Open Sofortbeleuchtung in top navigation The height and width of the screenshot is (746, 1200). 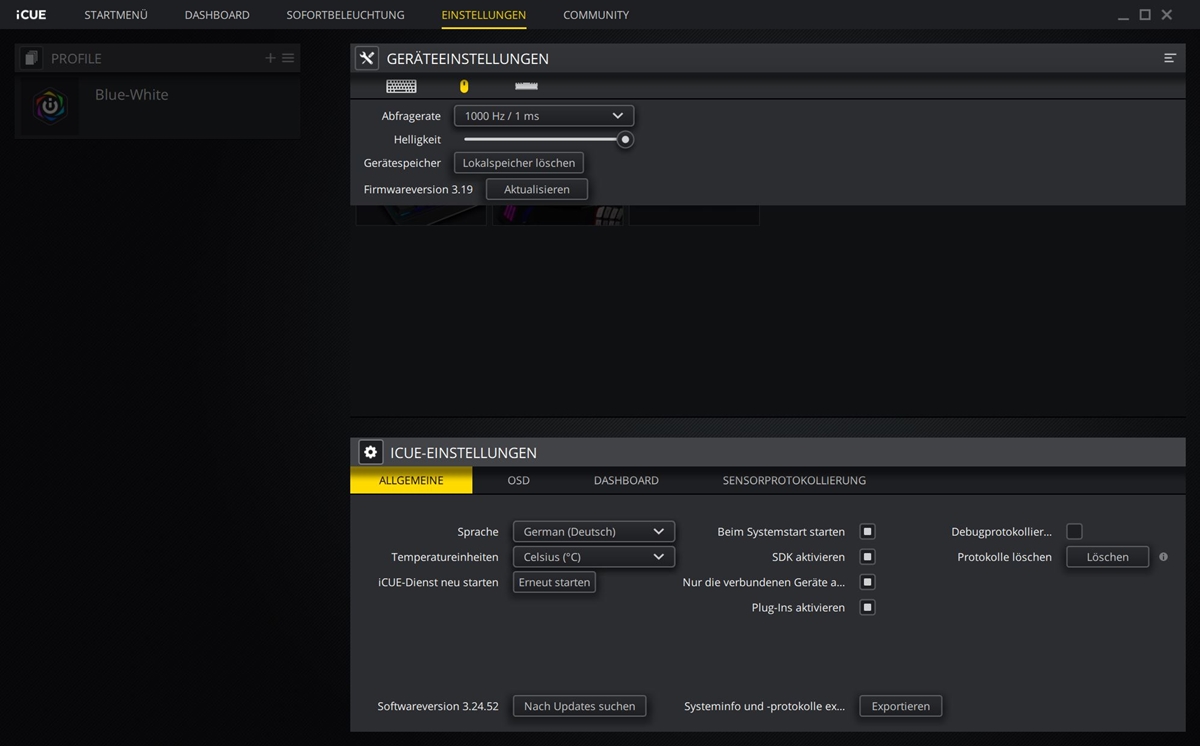click(345, 15)
